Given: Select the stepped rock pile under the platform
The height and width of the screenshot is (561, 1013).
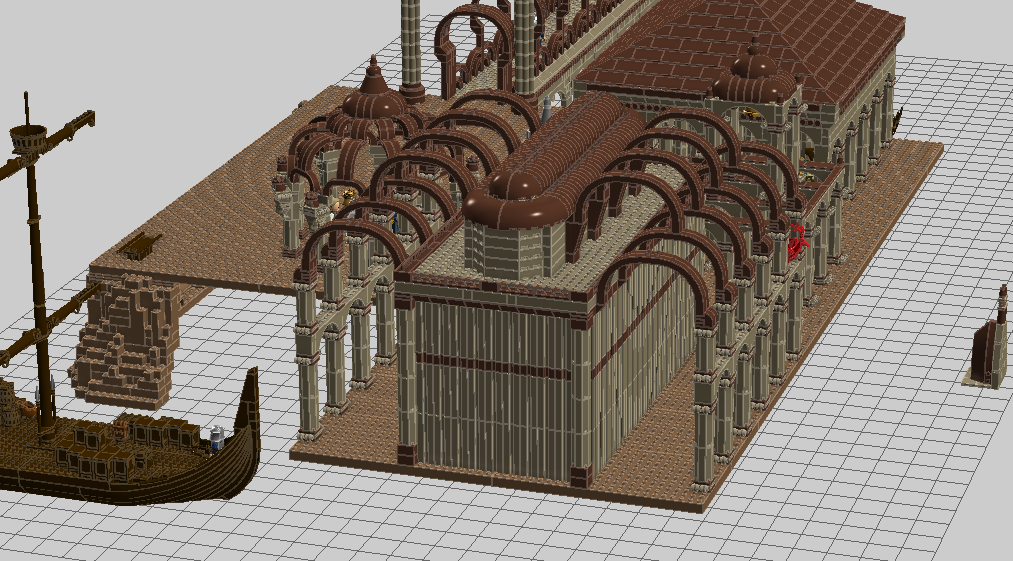Looking at the screenshot, I should point(126,341).
